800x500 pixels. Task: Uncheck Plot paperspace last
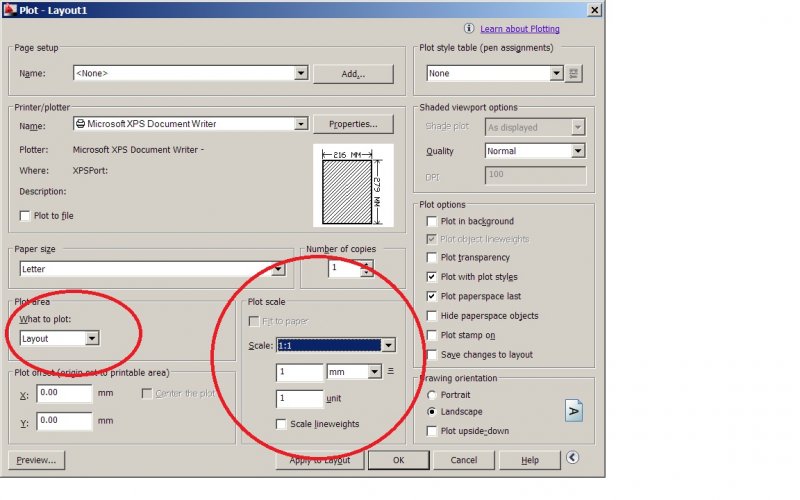[432, 296]
